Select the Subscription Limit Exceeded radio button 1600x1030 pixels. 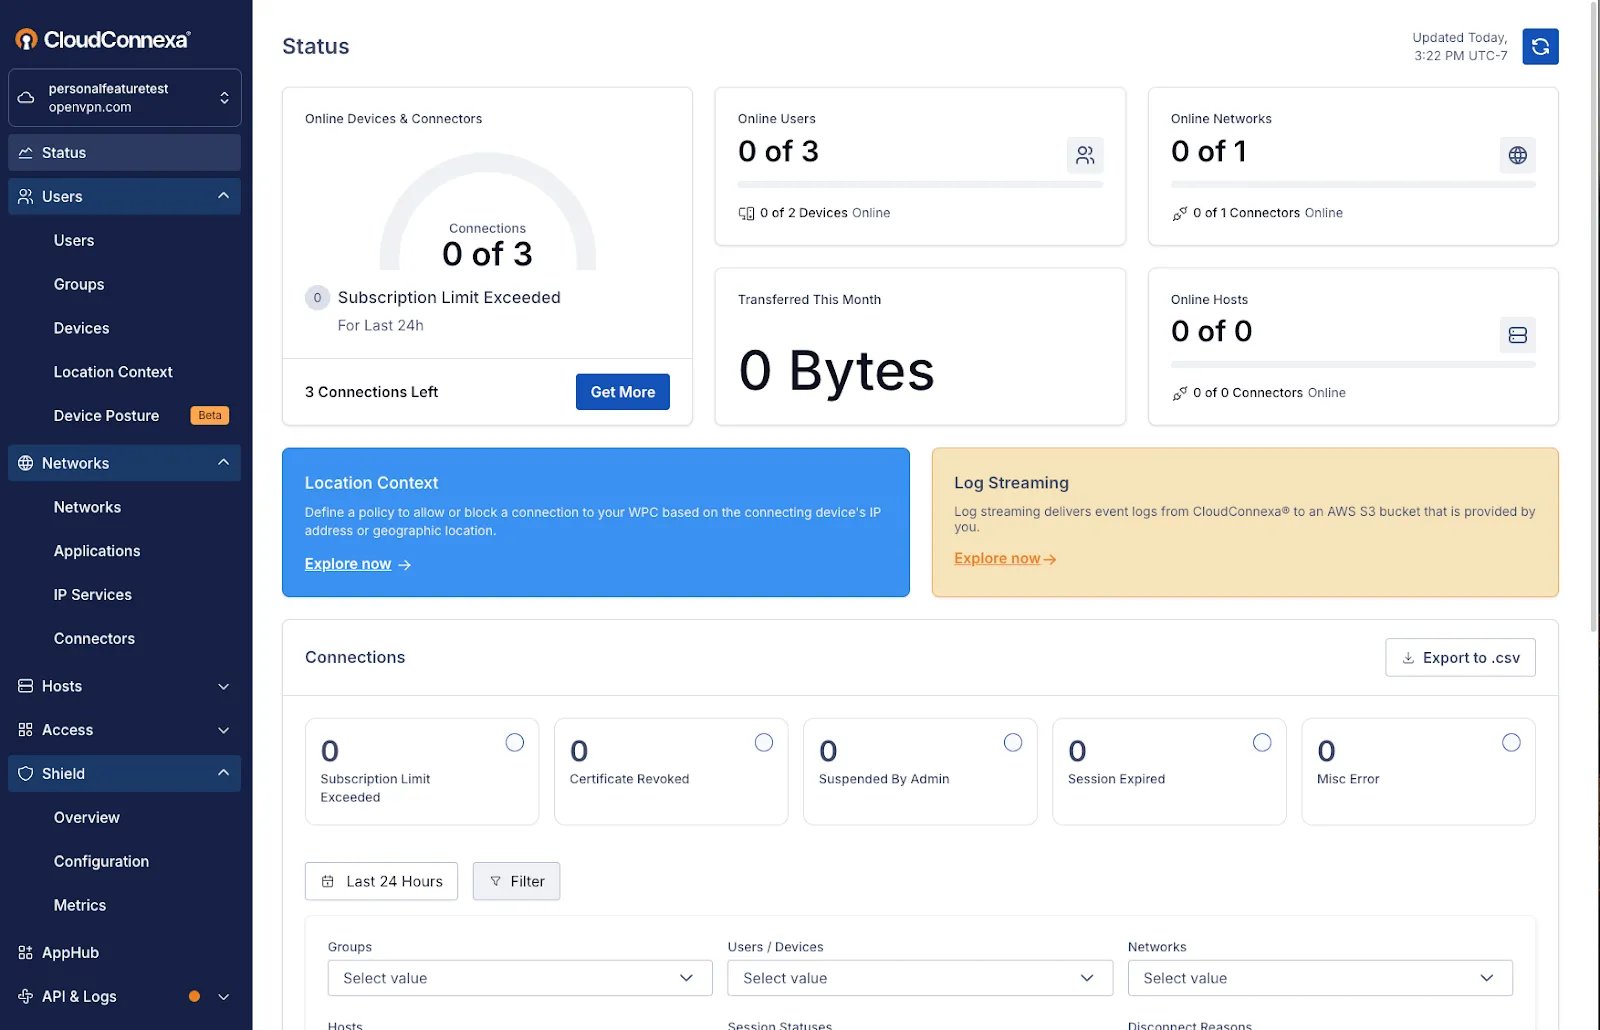pyautogui.click(x=514, y=742)
